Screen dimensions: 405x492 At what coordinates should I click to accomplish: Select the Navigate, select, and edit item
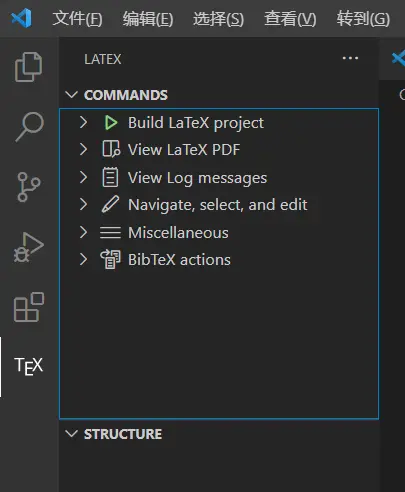(x=219, y=205)
